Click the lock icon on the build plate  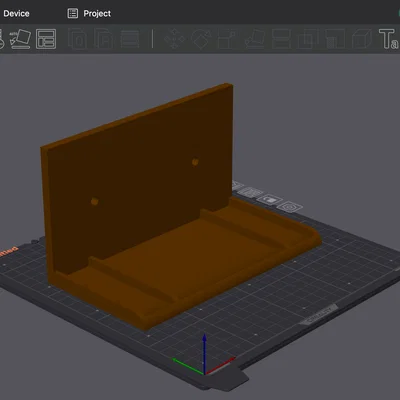pyautogui.click(x=270, y=200)
